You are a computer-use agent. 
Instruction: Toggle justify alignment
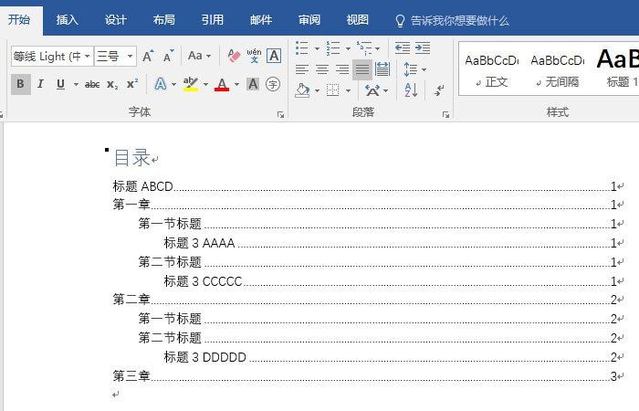(x=362, y=69)
